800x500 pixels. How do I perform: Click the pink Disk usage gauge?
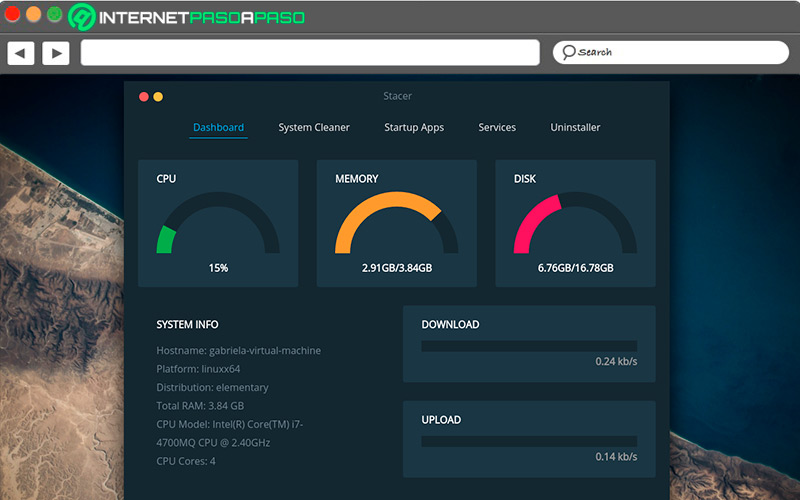point(575,223)
